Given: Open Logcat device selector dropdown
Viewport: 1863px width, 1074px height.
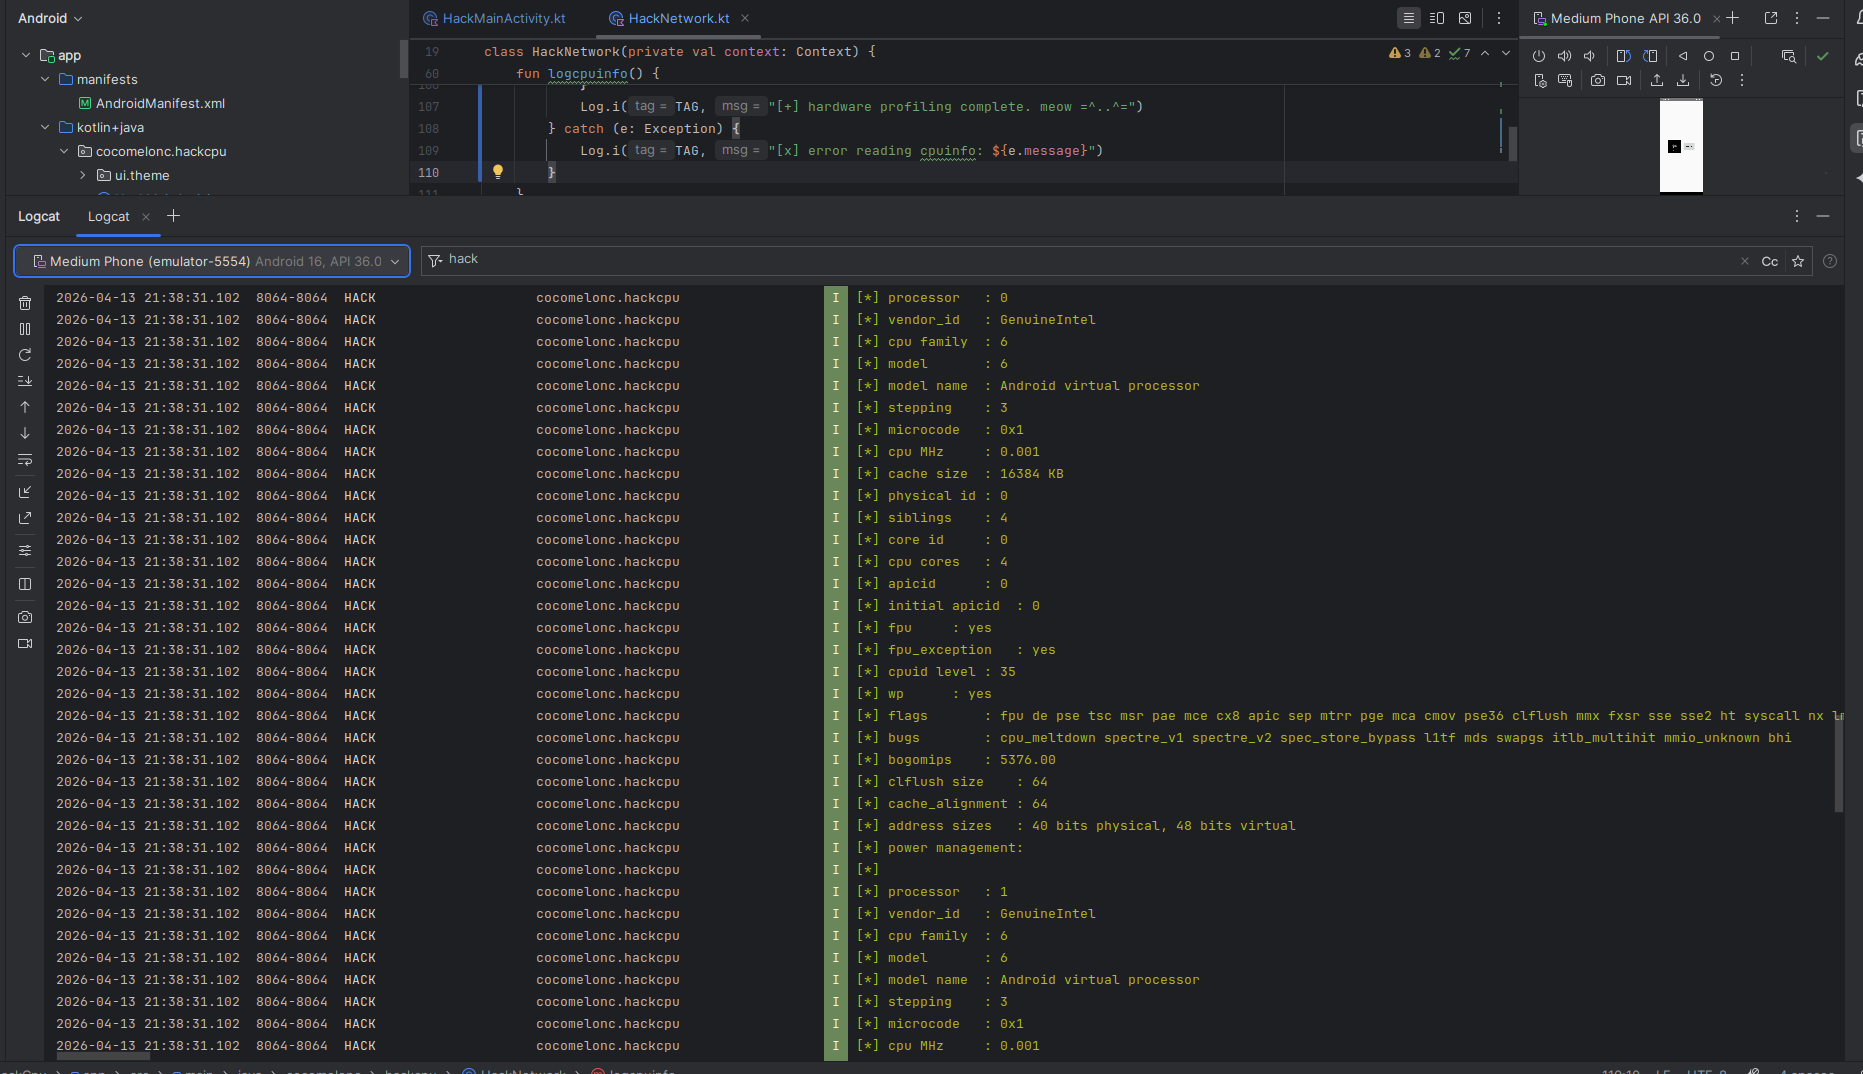Looking at the screenshot, I should point(212,262).
